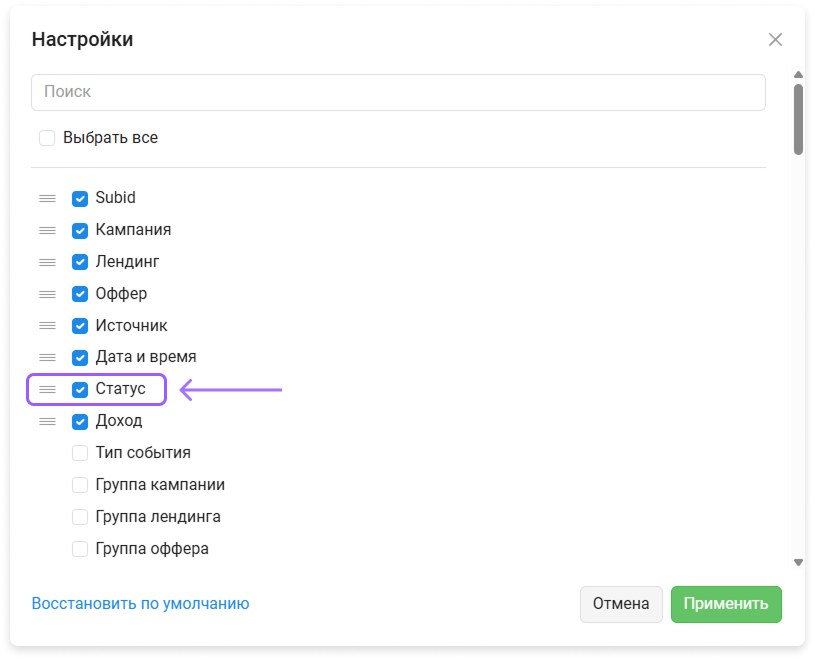Click the reorder handle for Источник
This screenshot has height=660, width=815.
coord(47,326)
